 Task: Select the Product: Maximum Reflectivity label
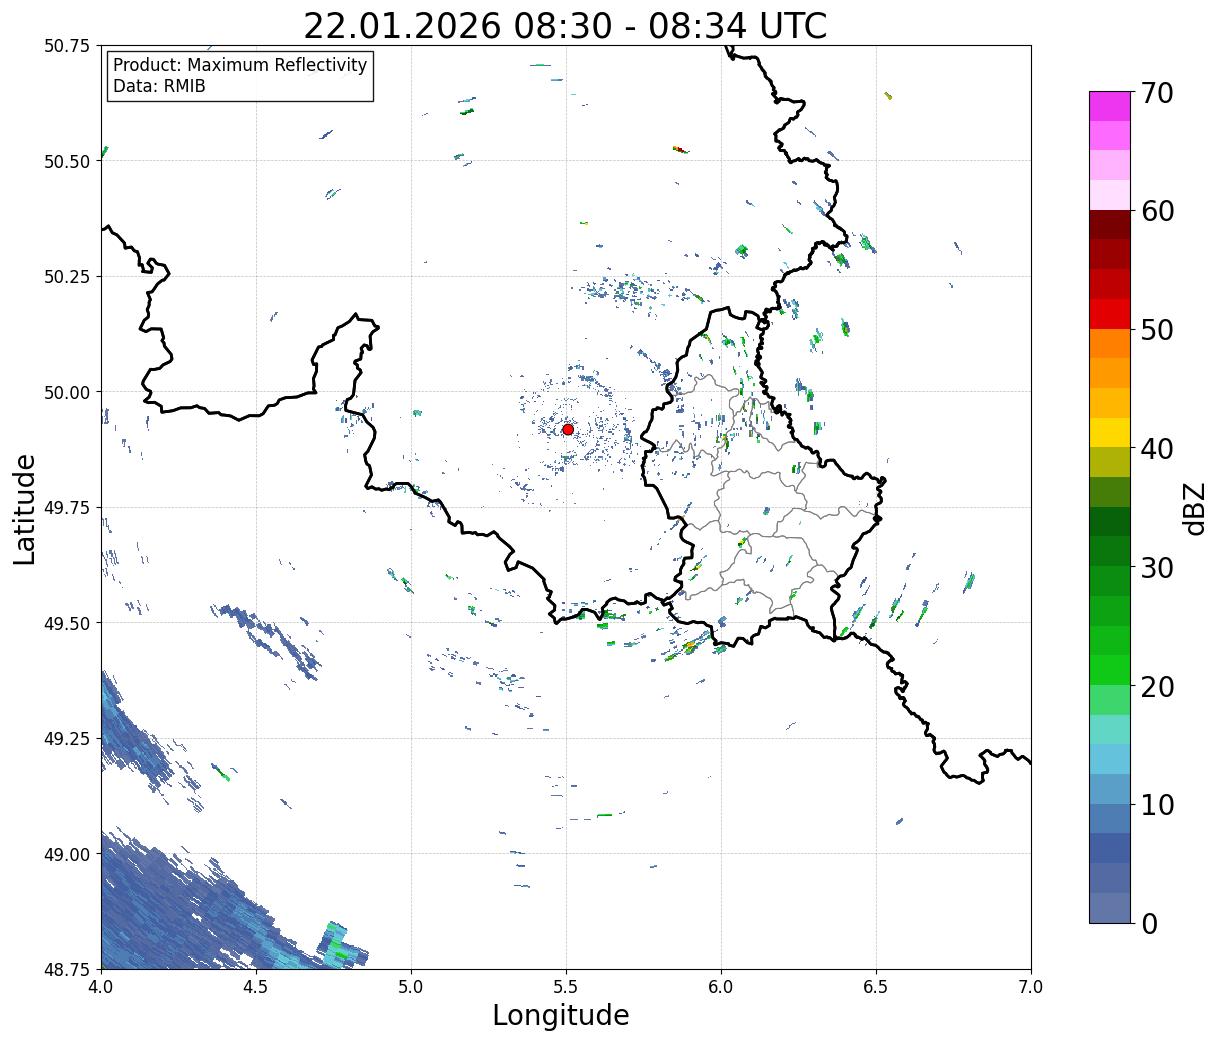240,65
